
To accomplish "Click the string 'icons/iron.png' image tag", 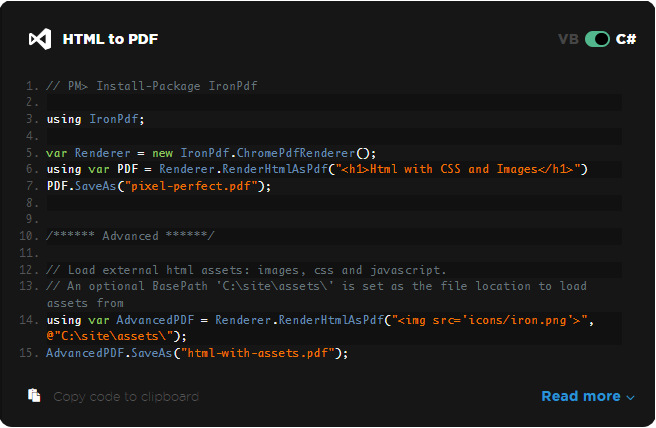I will [489, 320].
